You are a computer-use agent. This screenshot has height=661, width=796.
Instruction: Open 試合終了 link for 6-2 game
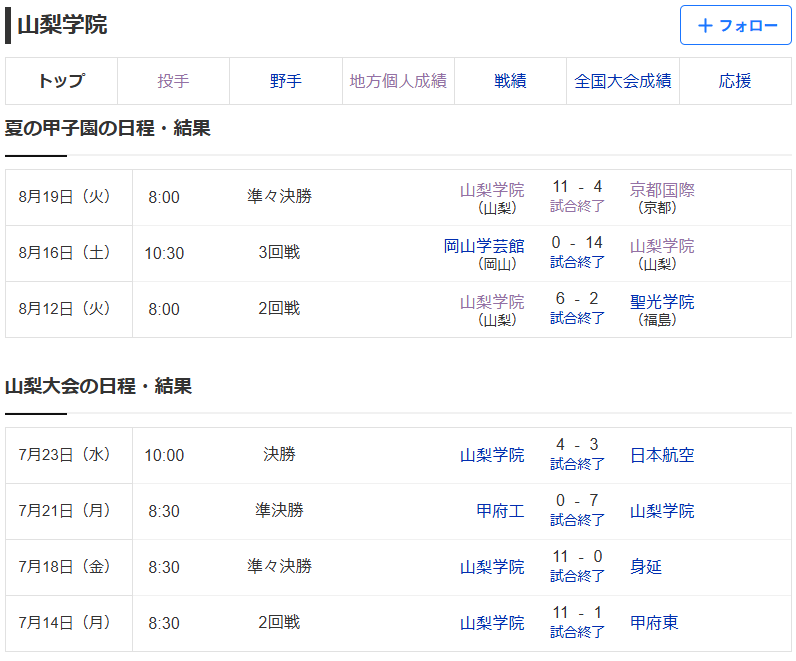coord(577,318)
